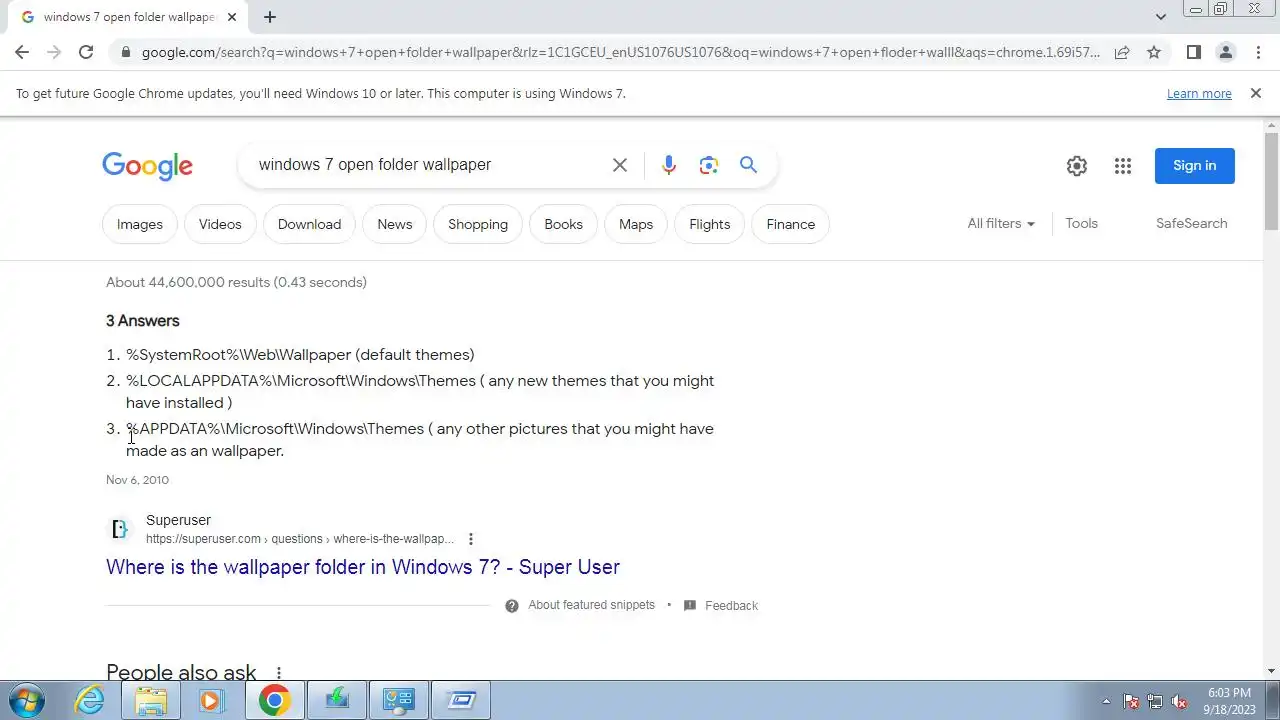
Task: Go back to the previous page
Action: (x=22, y=52)
